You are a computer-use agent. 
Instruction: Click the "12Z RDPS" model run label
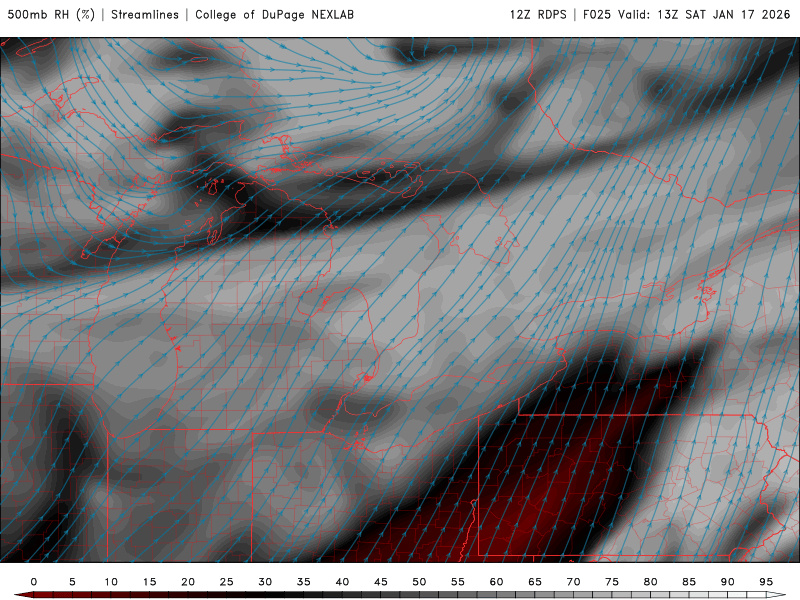pos(538,14)
